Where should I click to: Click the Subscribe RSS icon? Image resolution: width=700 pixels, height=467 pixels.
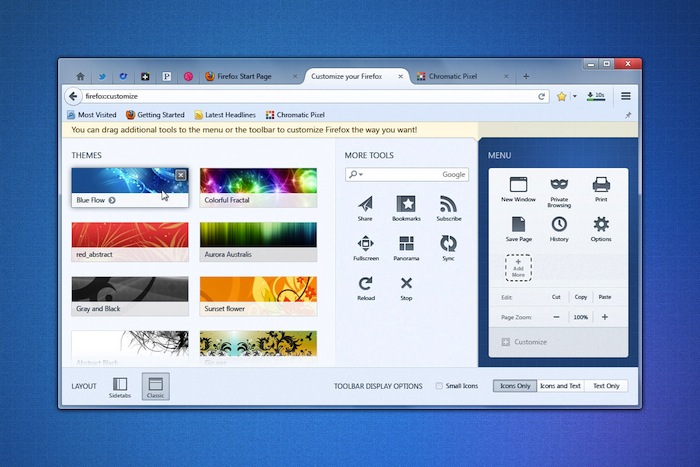point(448,204)
